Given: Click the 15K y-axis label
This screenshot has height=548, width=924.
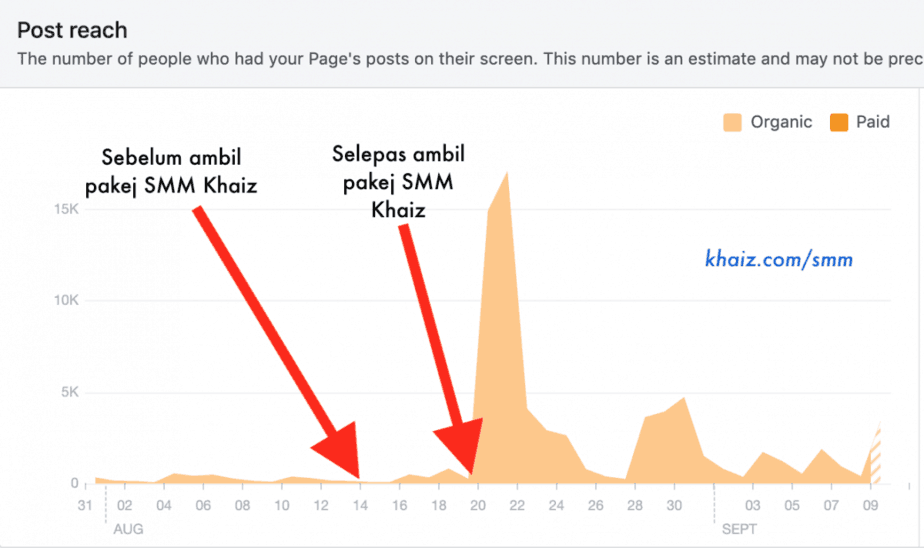Looking at the screenshot, I should [x=65, y=209].
